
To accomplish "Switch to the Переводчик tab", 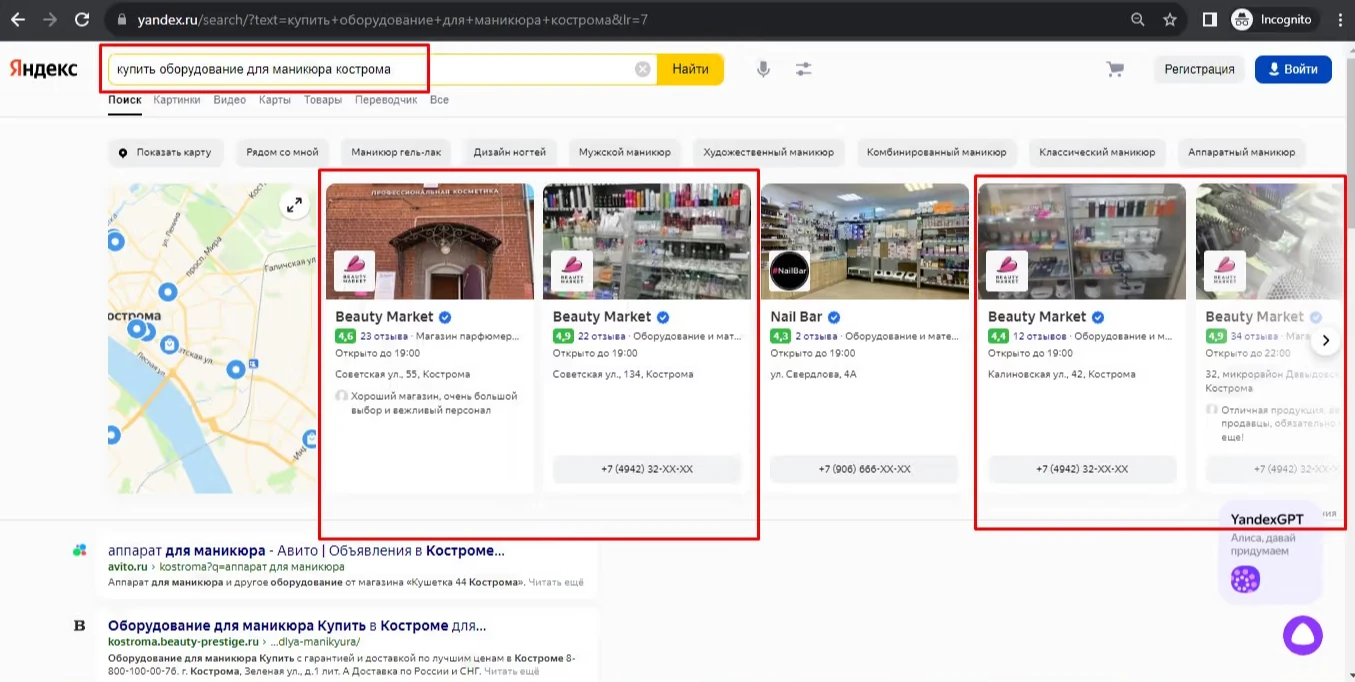I will click(386, 100).
